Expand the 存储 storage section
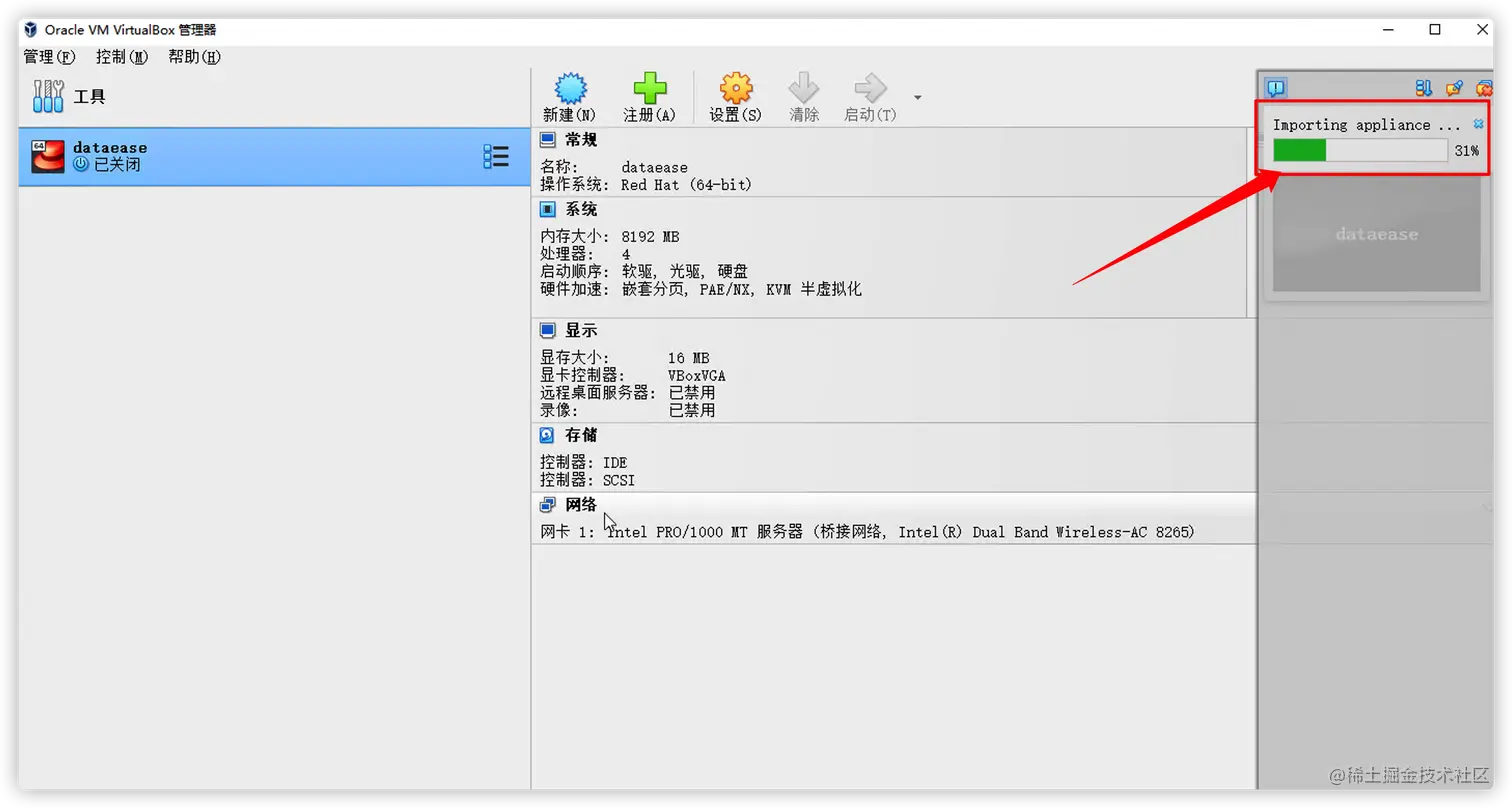 (x=581, y=435)
